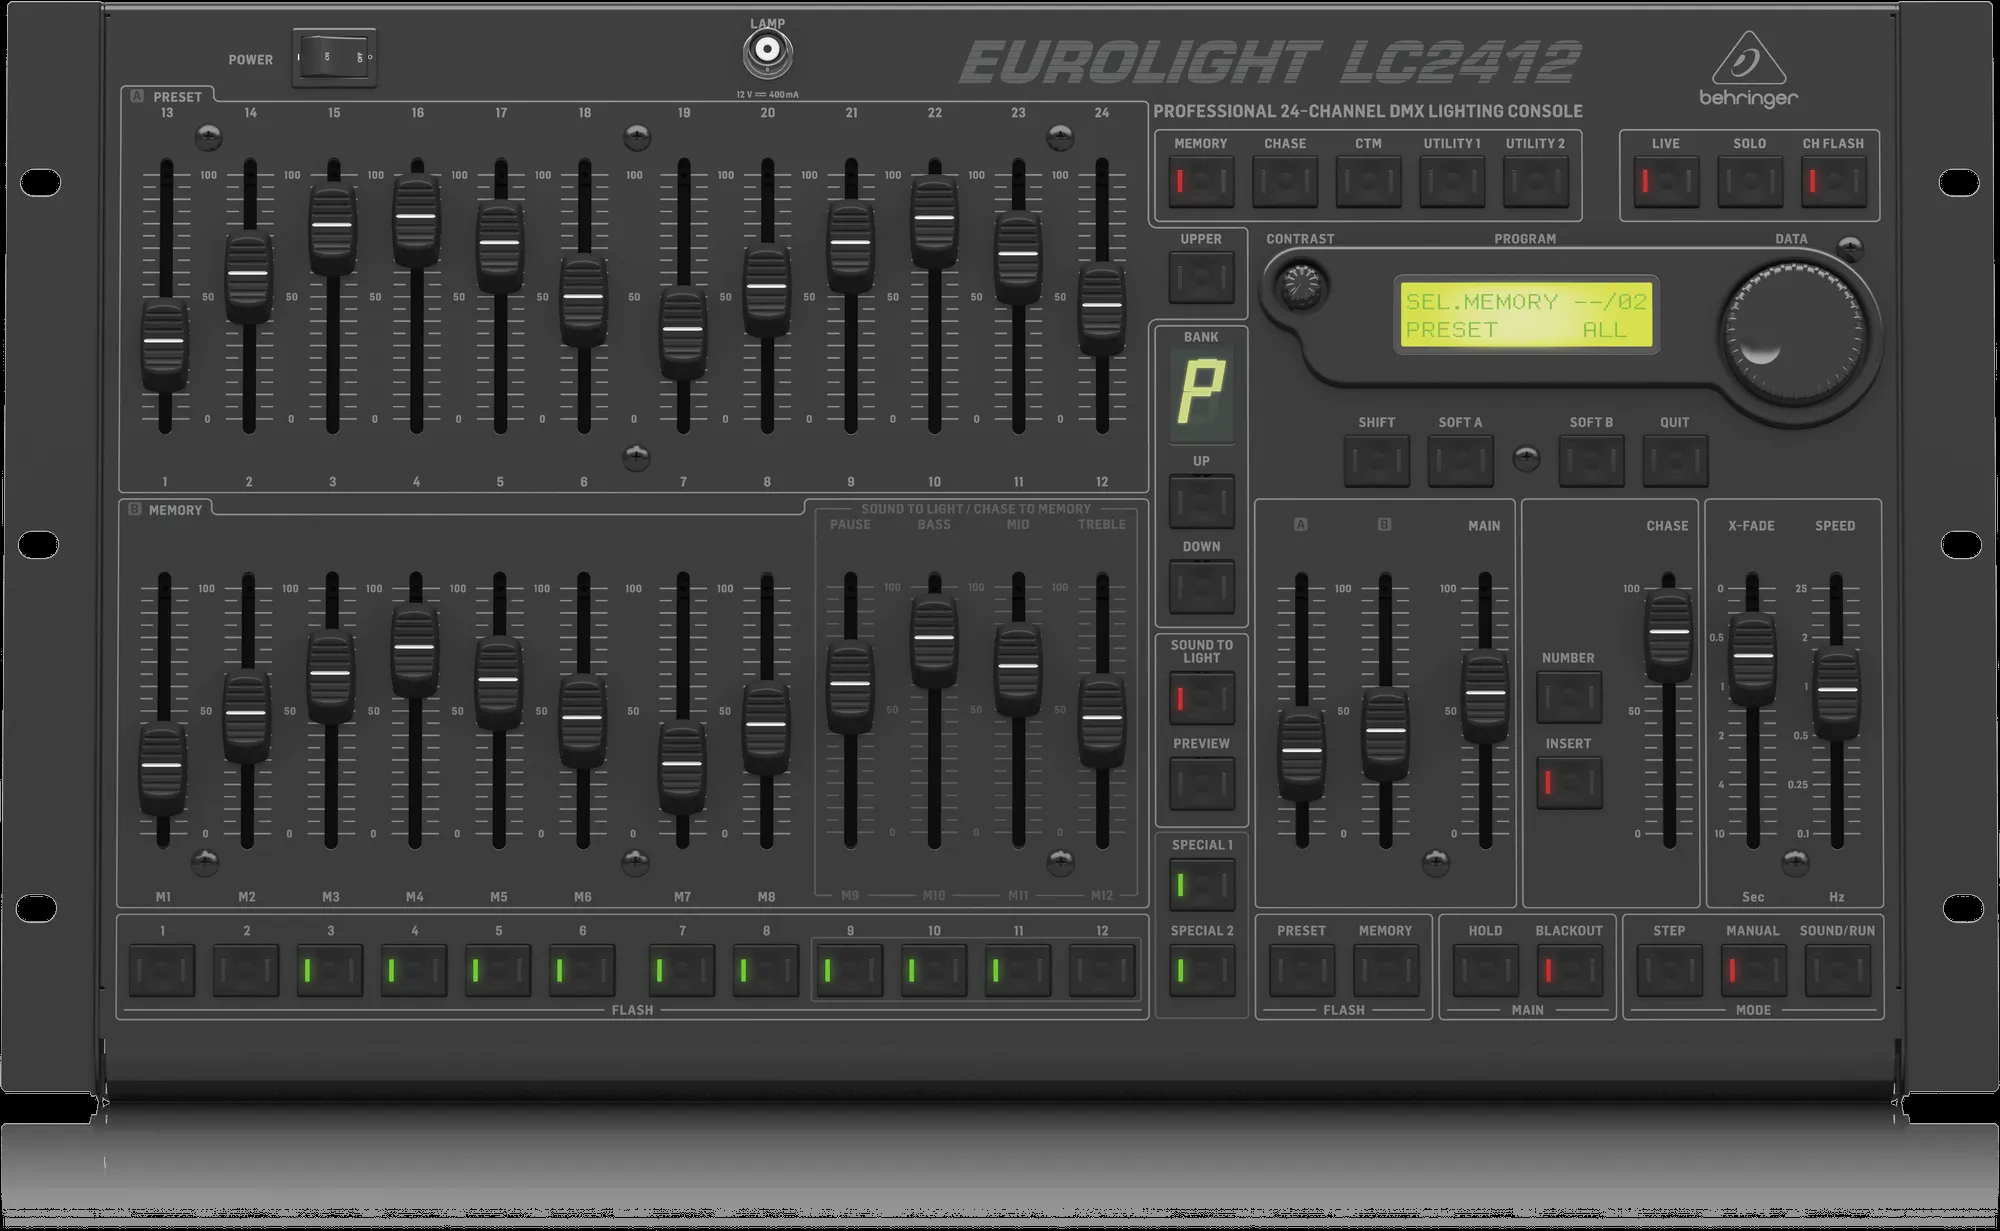
Task: Click the B master fader
Action: coord(1385,733)
